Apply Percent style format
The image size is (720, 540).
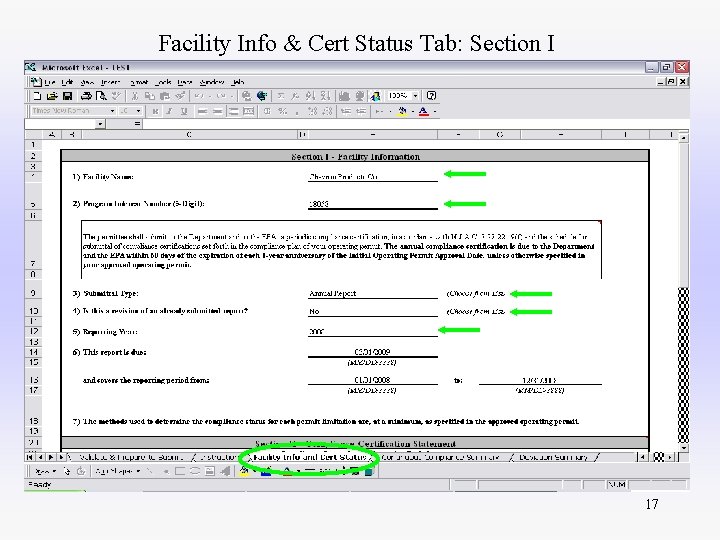click(x=282, y=111)
